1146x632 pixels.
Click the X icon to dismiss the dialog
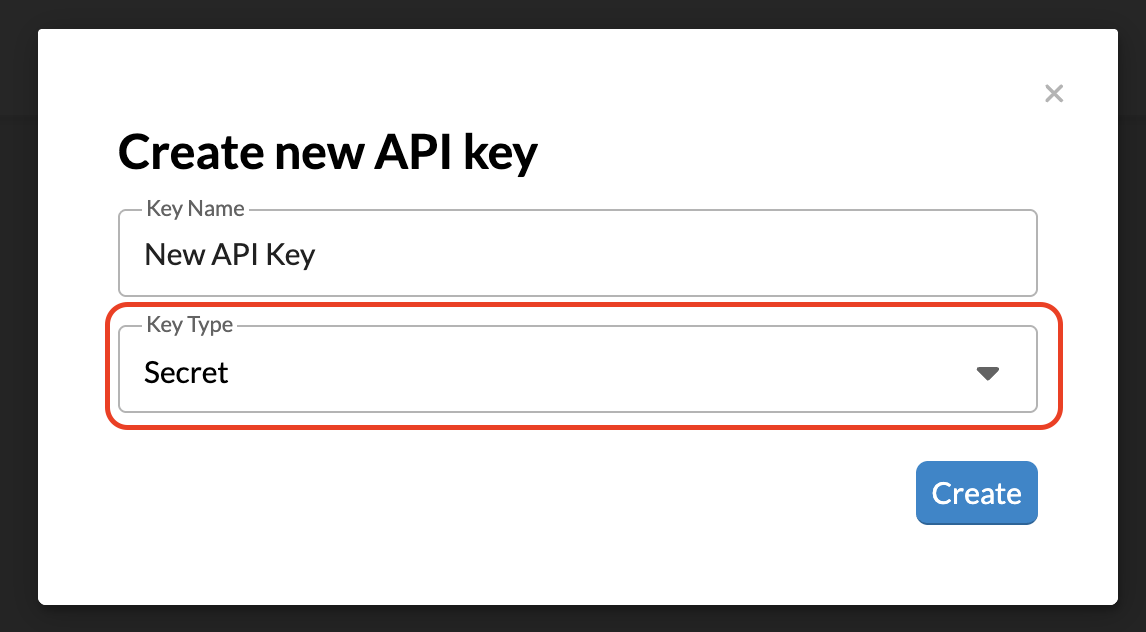click(x=1054, y=93)
